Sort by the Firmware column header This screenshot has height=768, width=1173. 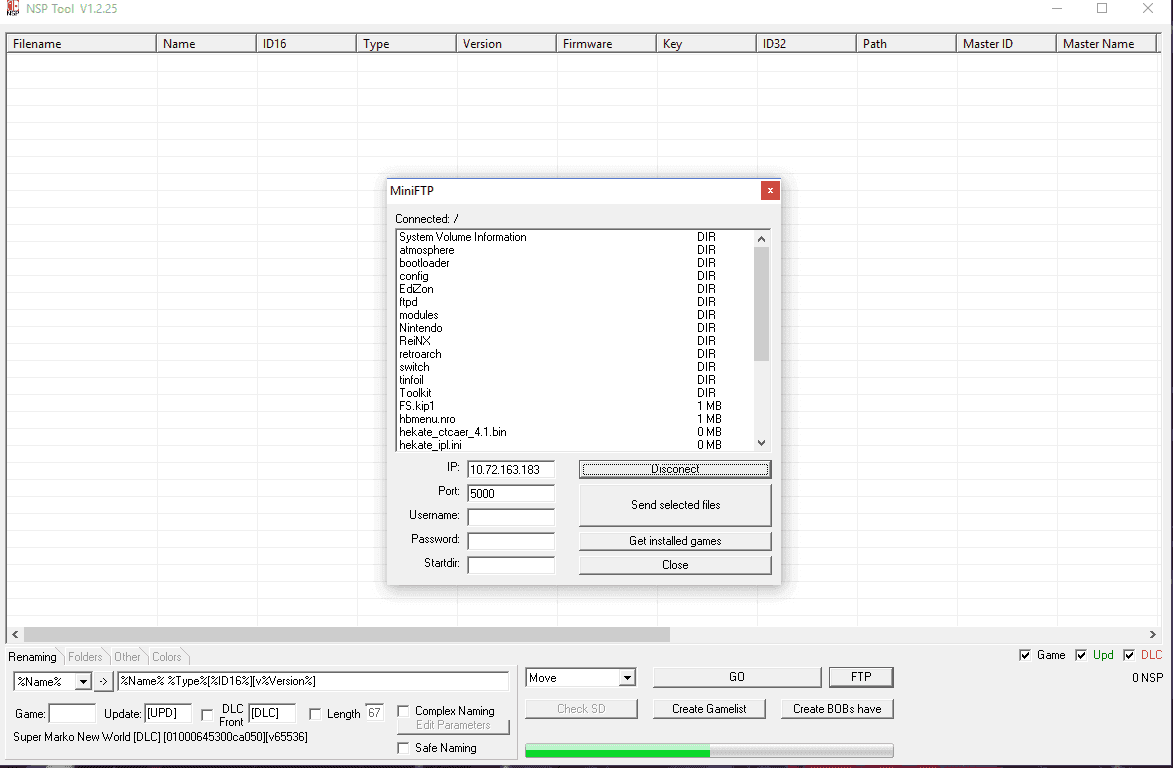[606, 43]
